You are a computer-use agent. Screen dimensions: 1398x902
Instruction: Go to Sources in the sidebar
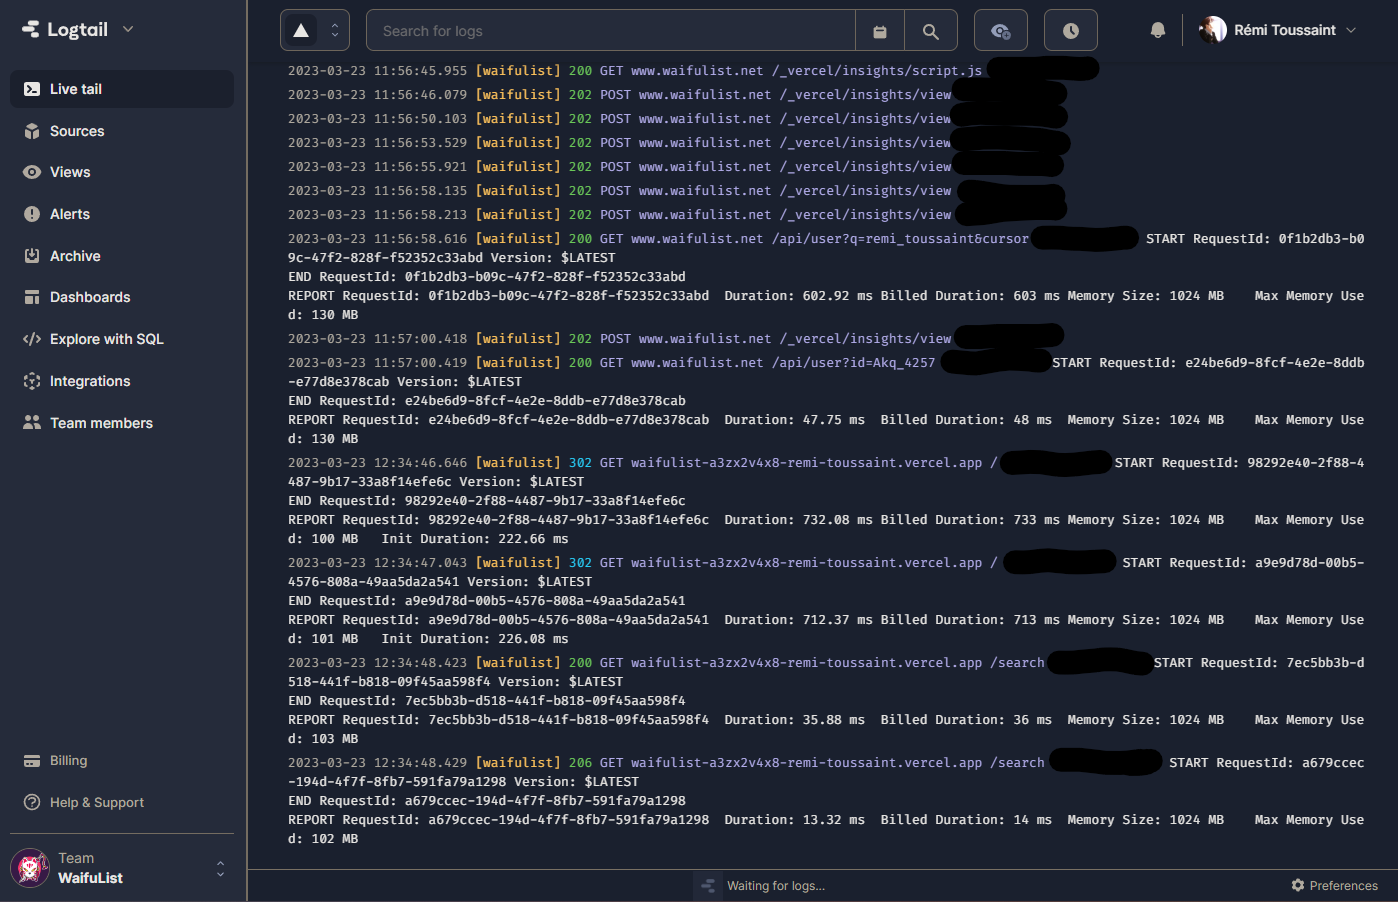pyautogui.click(x=122, y=131)
